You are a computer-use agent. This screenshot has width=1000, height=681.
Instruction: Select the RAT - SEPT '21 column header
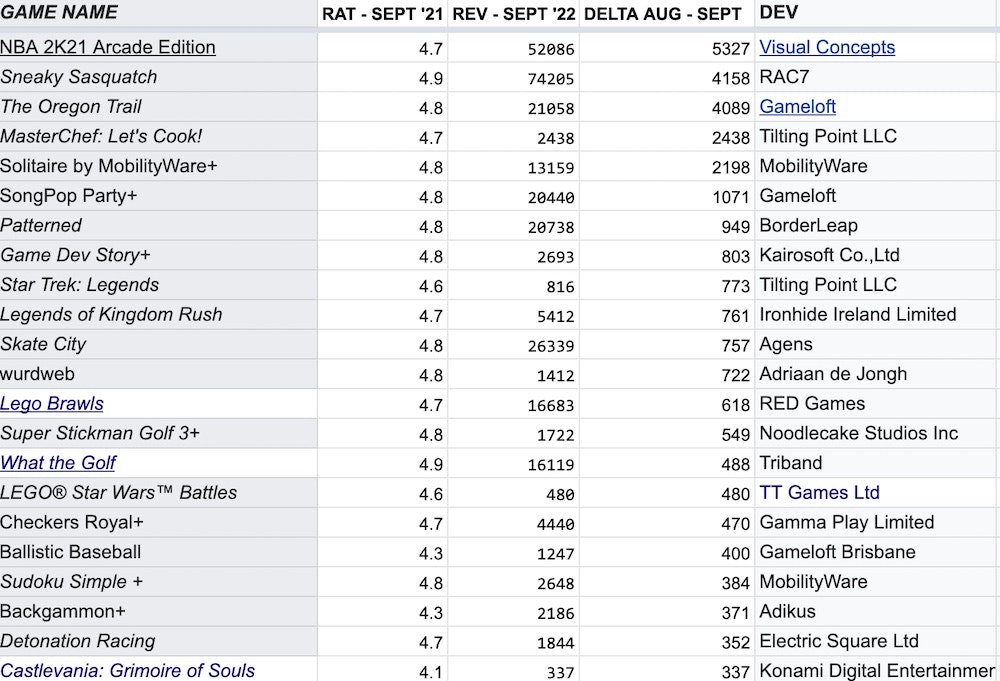coord(382,14)
